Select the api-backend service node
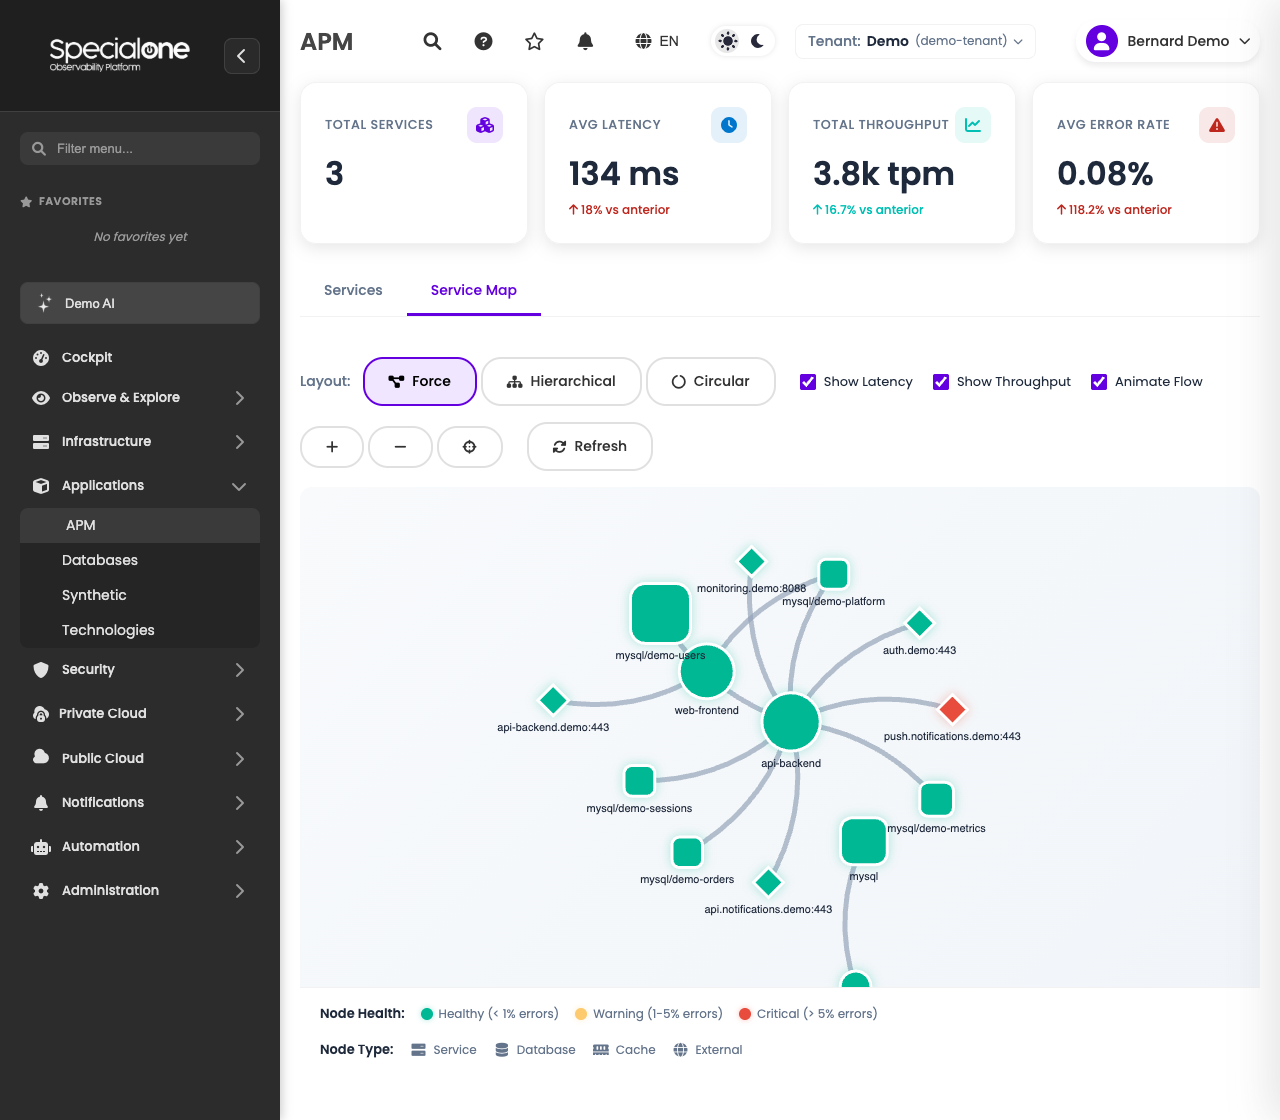The image size is (1280, 1120). [791, 722]
